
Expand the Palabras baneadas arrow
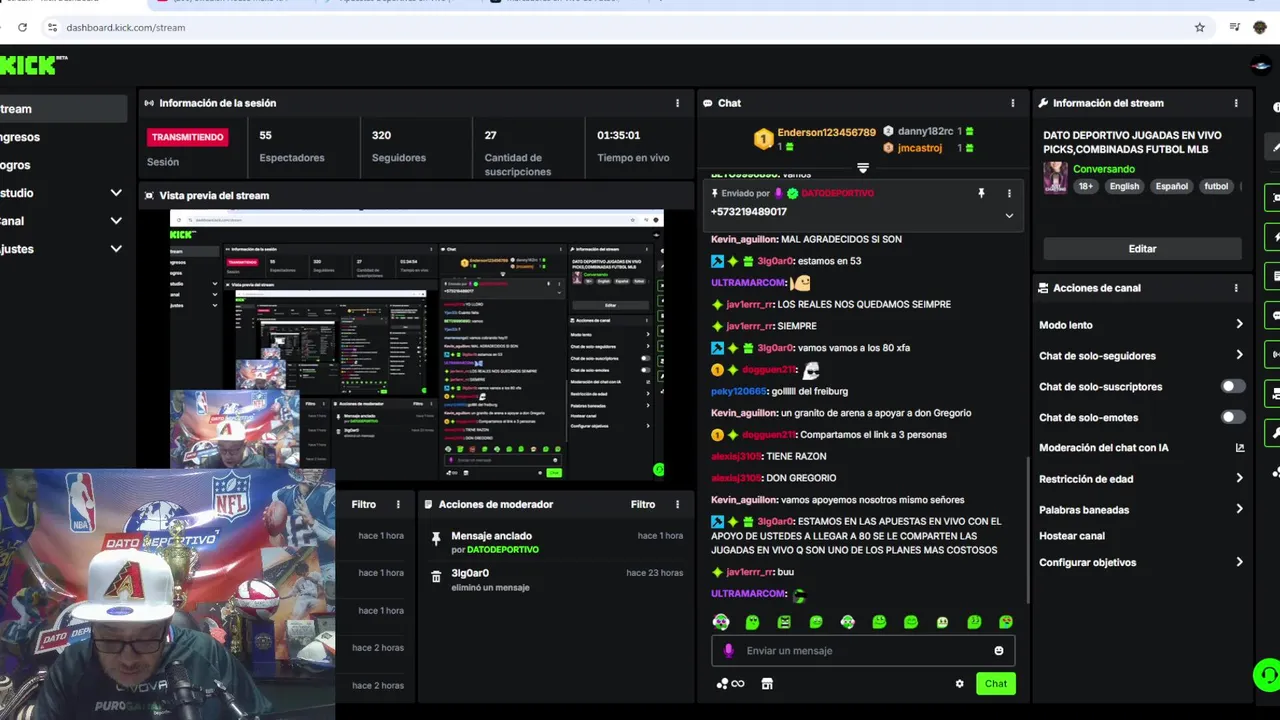[x=1239, y=509]
